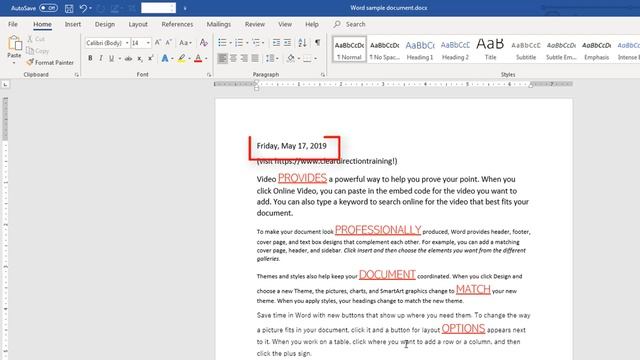Click the Increase Indent icon
The height and width of the screenshot is (360, 640).
pyautogui.click(x=287, y=42)
